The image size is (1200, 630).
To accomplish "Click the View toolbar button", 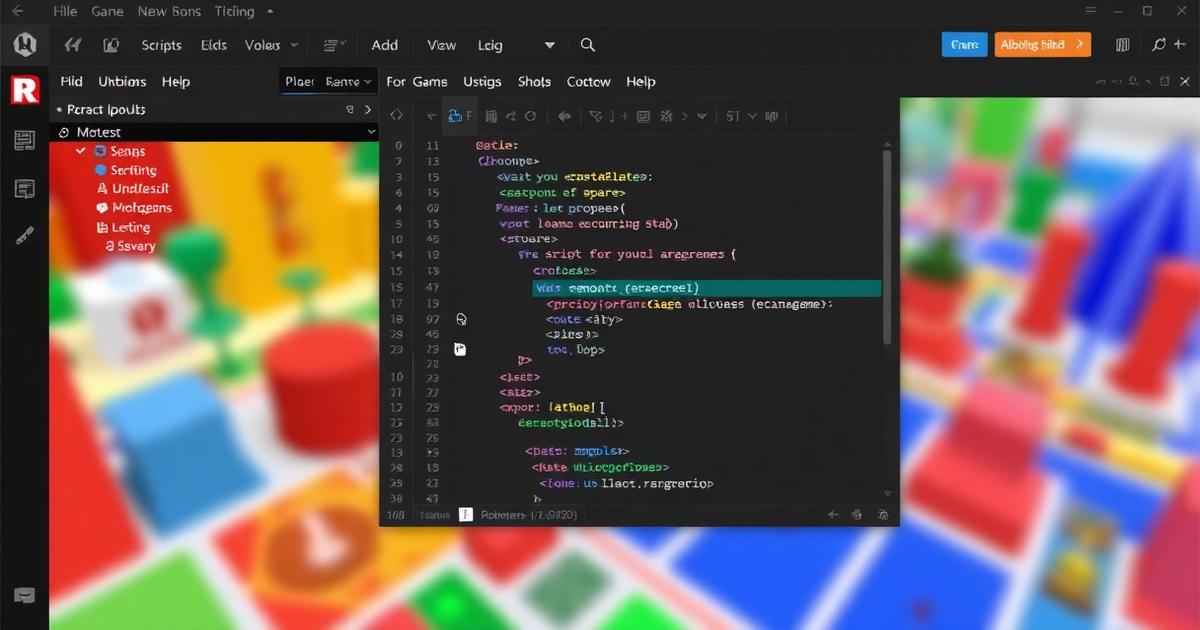I will 441,45.
